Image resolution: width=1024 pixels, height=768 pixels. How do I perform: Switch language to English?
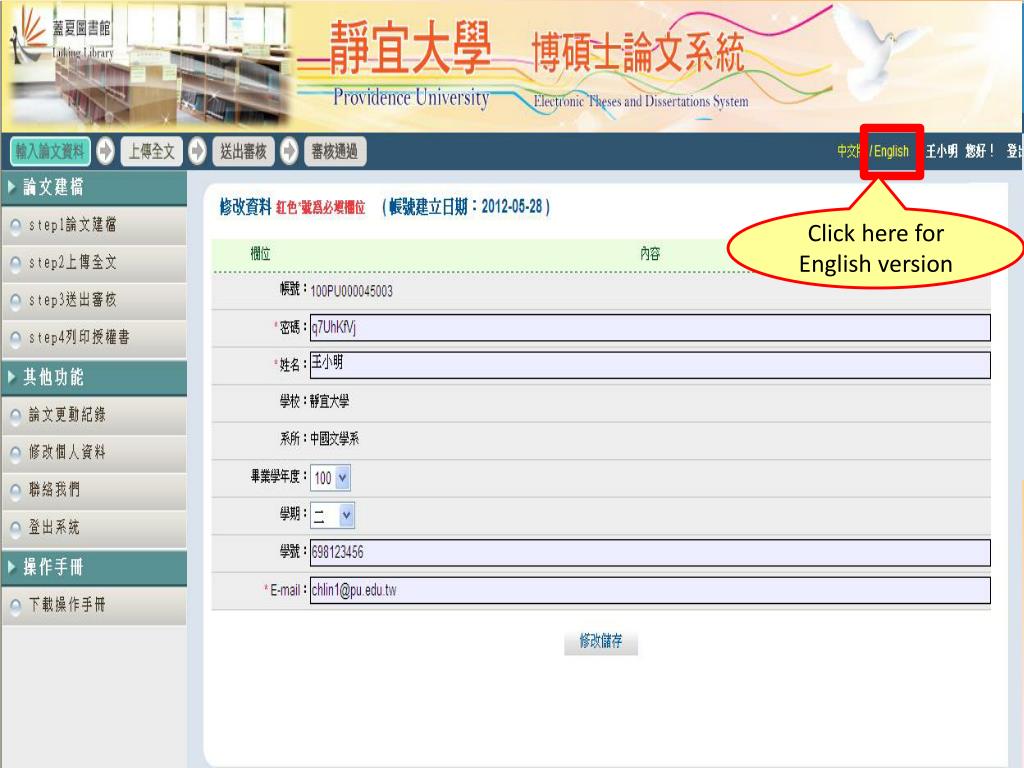click(891, 152)
